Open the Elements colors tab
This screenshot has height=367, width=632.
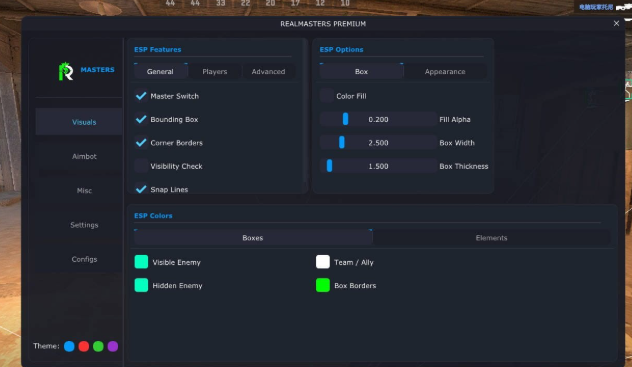(x=491, y=238)
